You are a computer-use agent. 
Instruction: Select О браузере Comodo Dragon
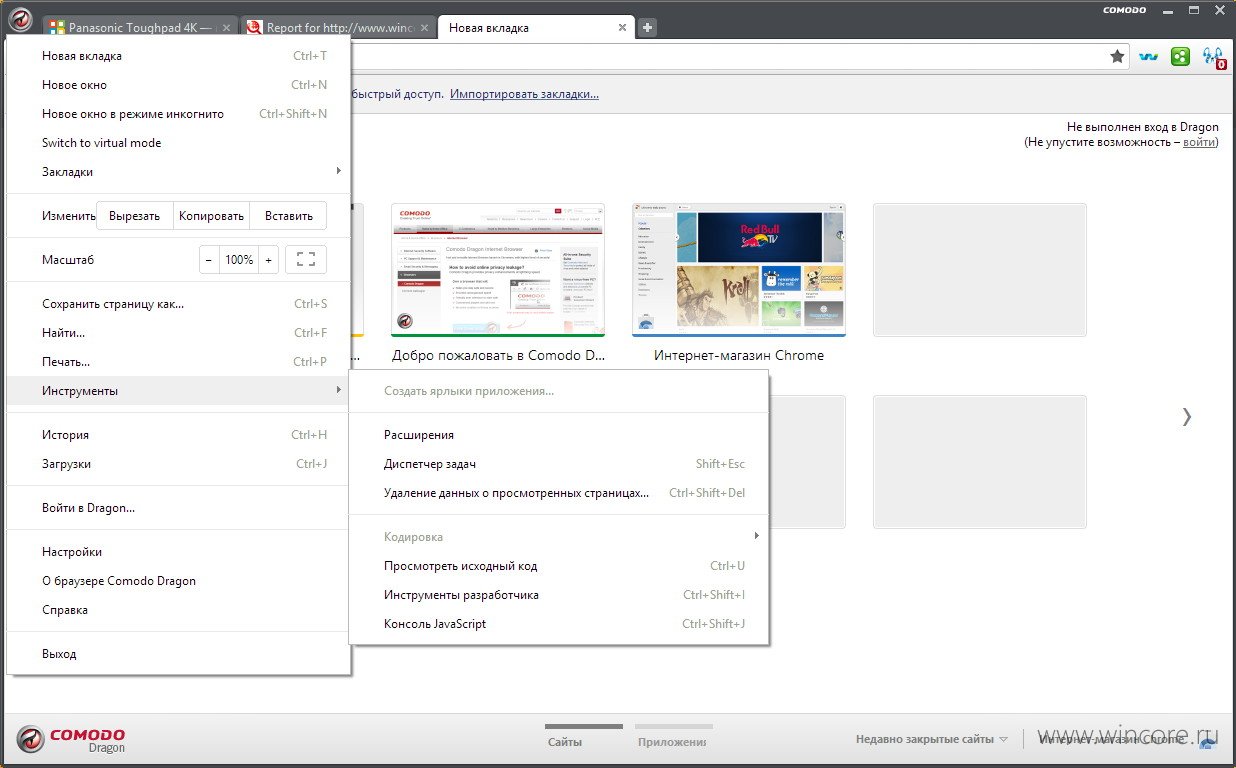tap(178, 581)
